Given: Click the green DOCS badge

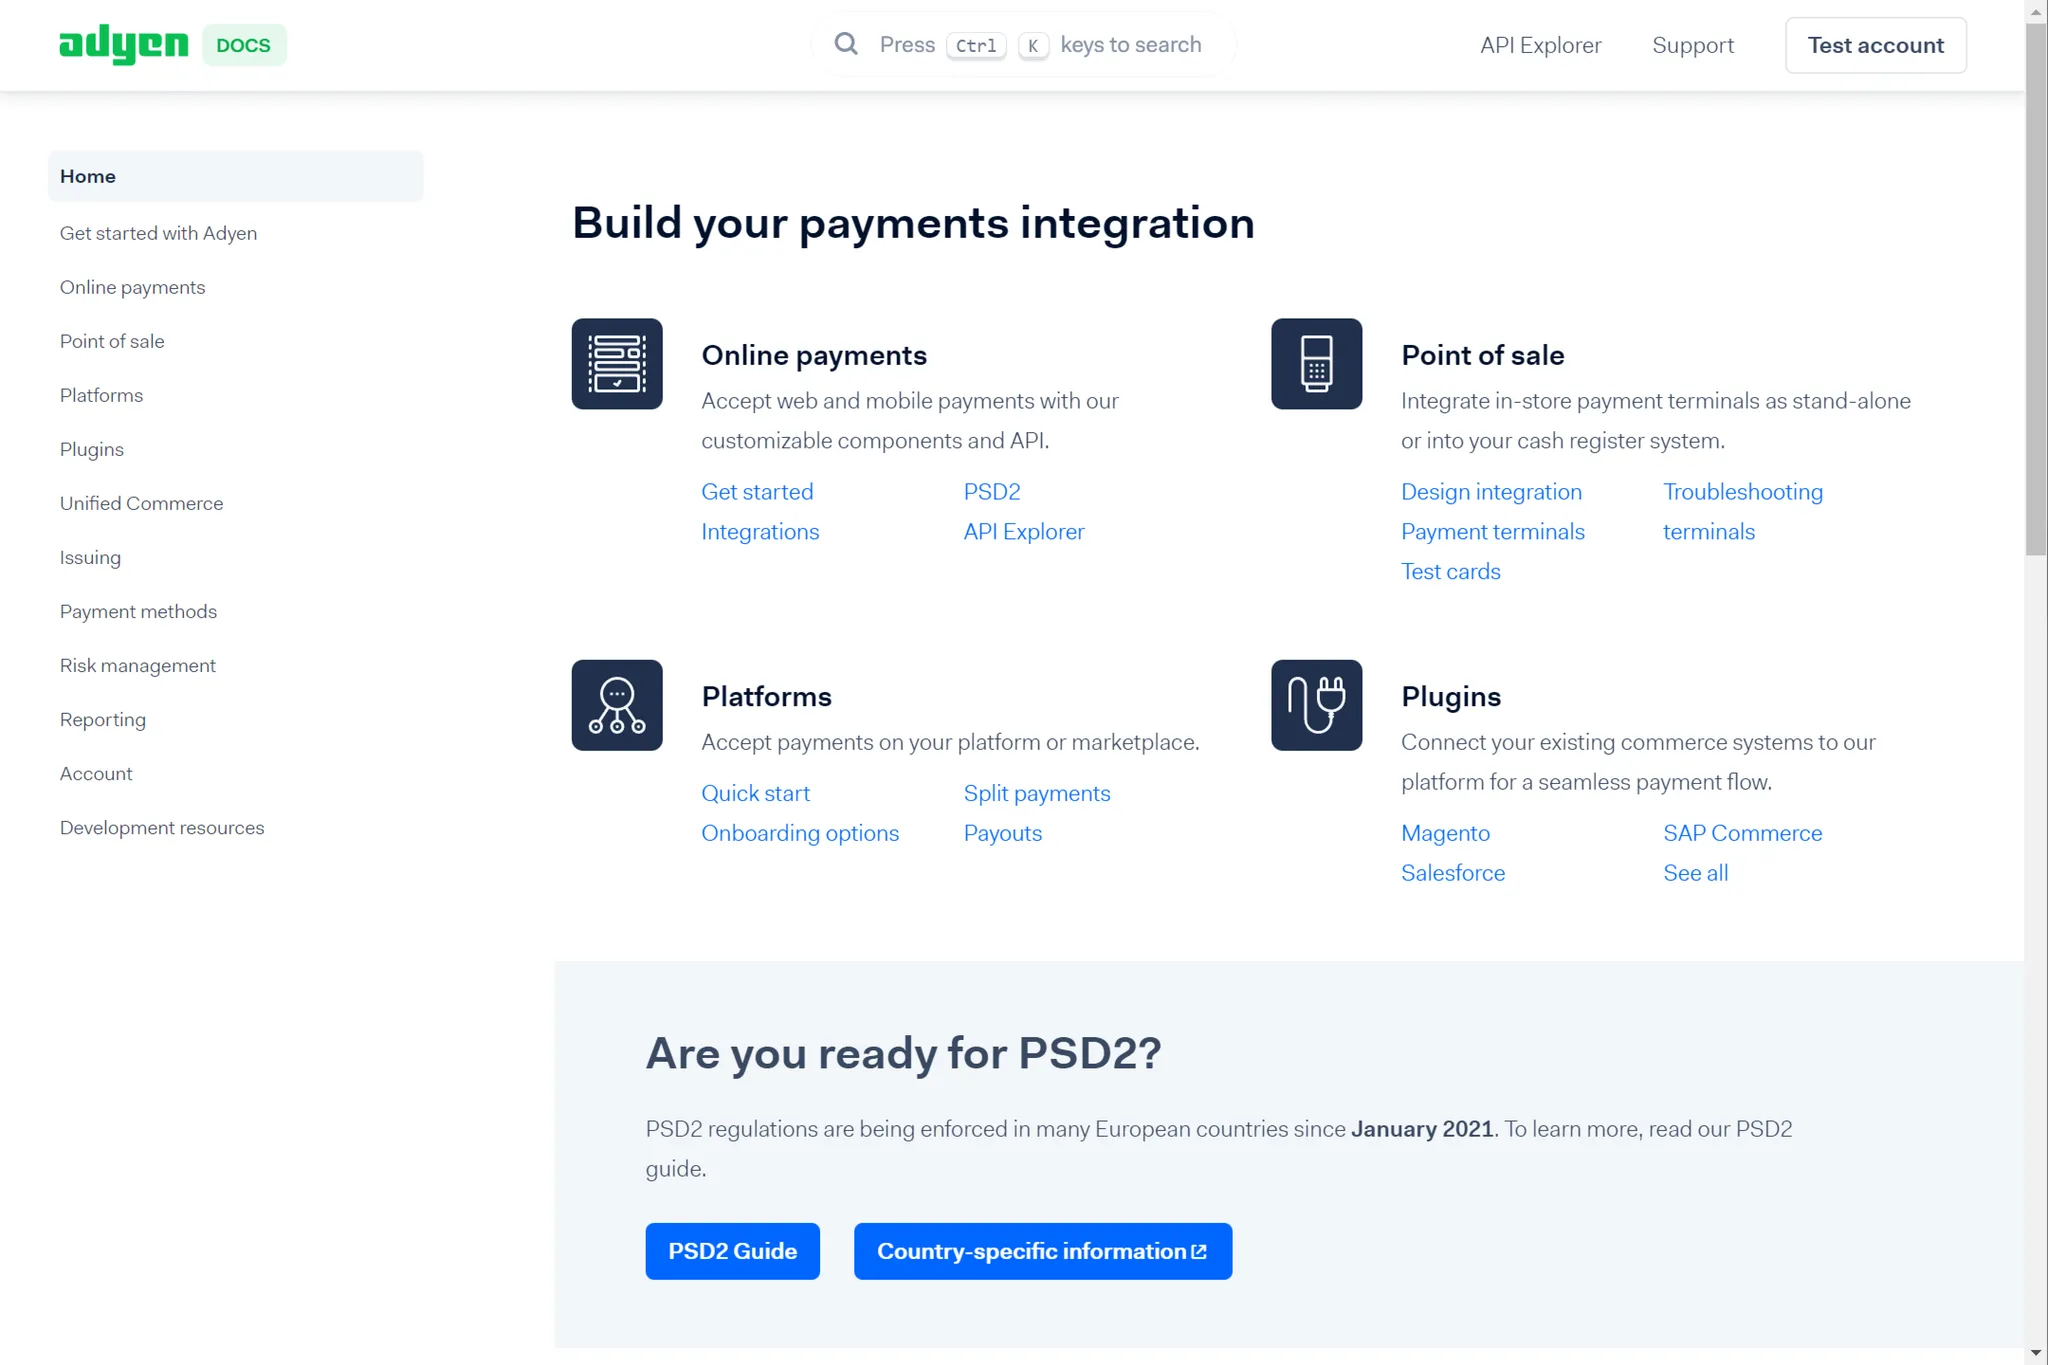Looking at the screenshot, I should (x=243, y=44).
